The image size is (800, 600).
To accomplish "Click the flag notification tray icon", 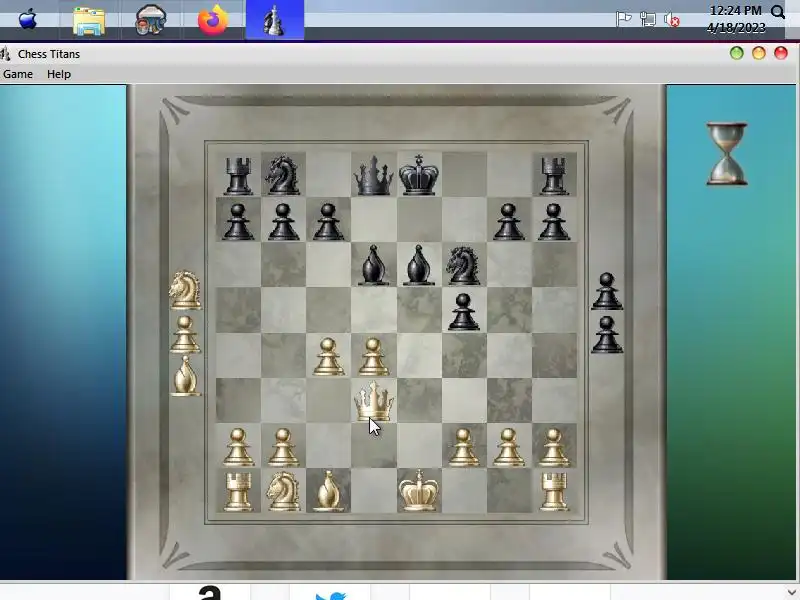I will tap(623, 19).
